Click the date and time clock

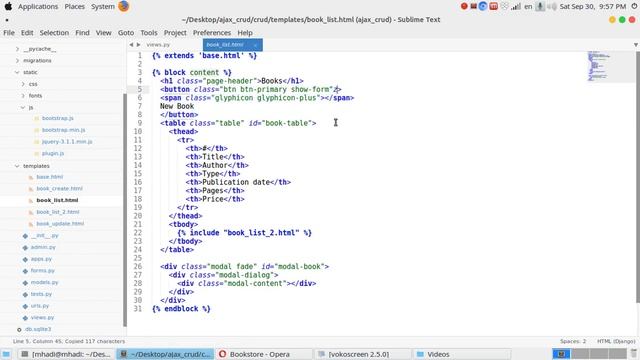pyautogui.click(x=593, y=7)
